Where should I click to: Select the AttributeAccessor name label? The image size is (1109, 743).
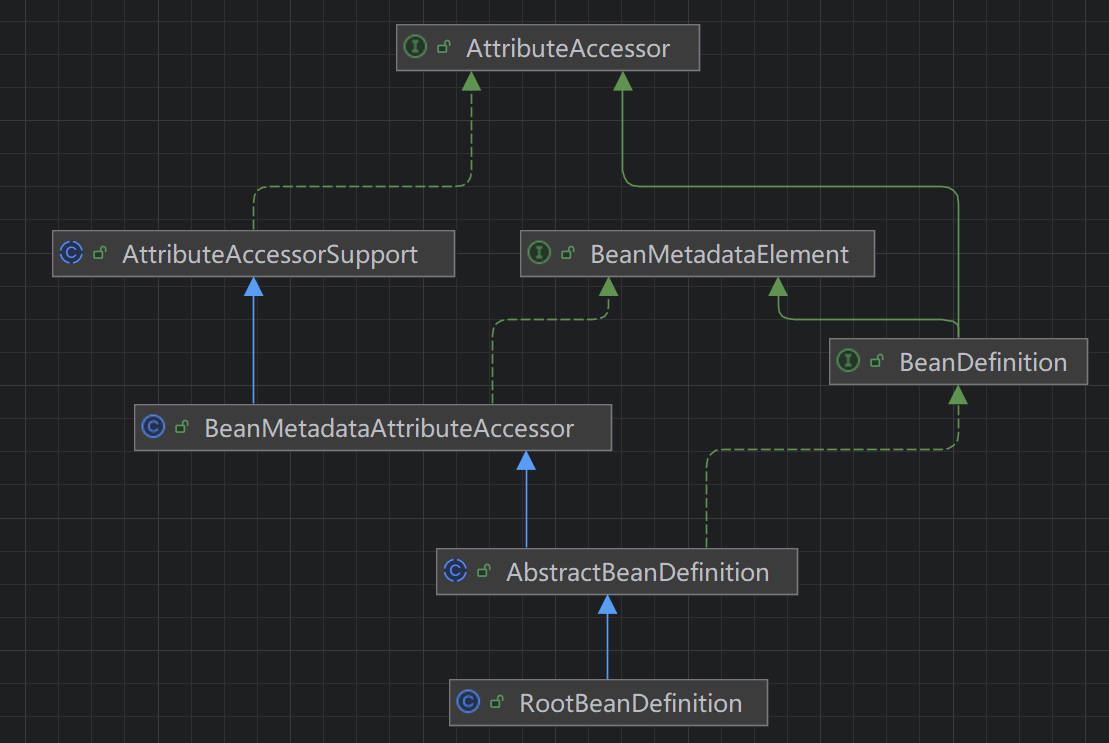pyautogui.click(x=567, y=48)
